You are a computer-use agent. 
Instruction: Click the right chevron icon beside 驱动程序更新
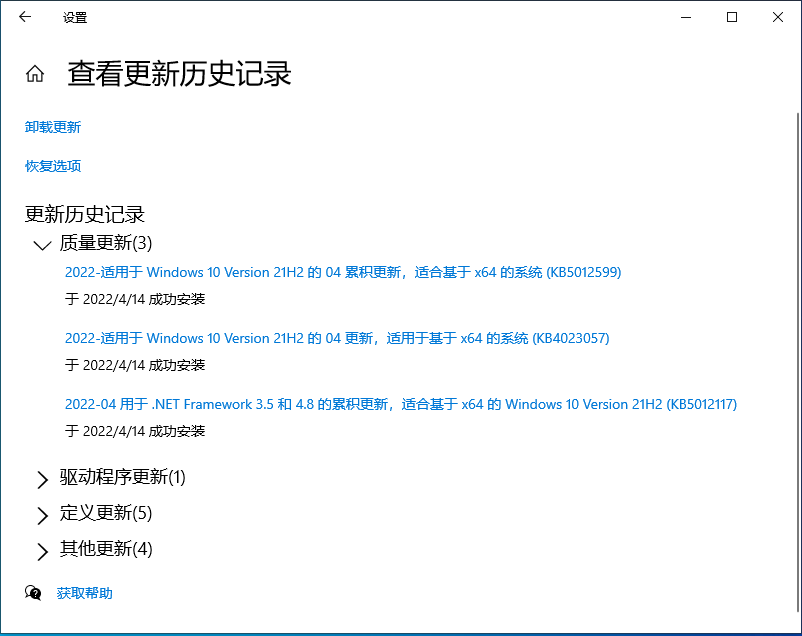point(41,478)
